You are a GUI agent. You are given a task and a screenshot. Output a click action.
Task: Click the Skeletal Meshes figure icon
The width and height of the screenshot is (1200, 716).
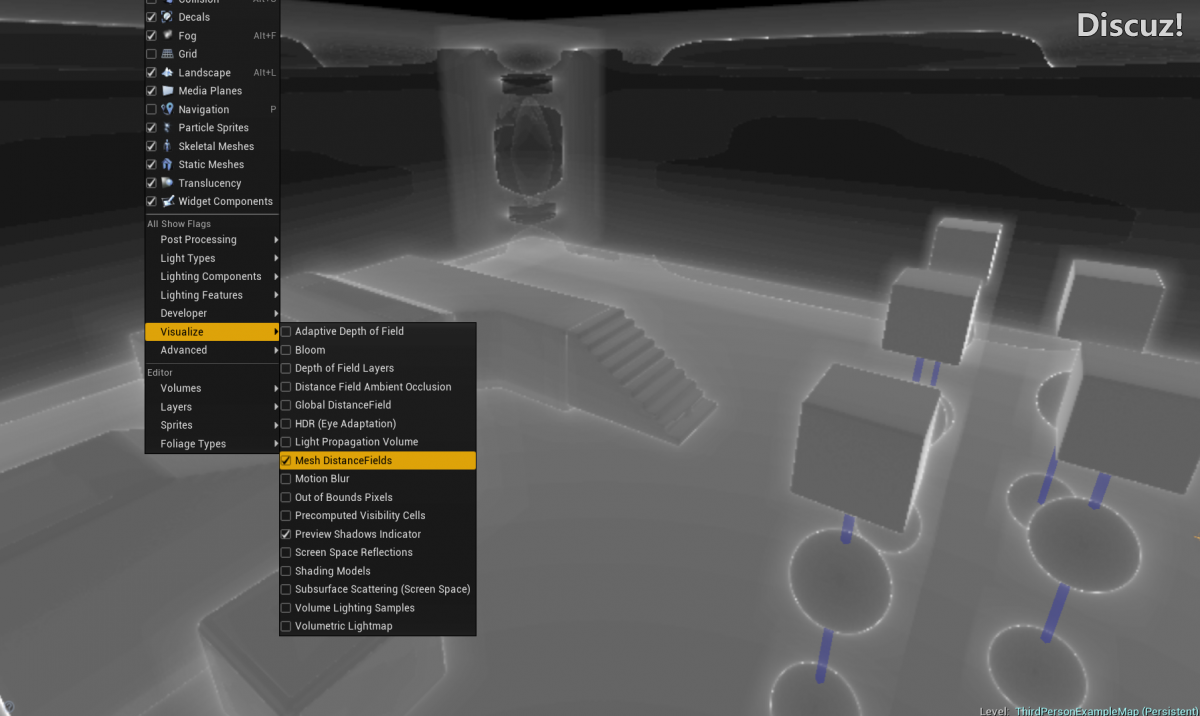tap(168, 146)
